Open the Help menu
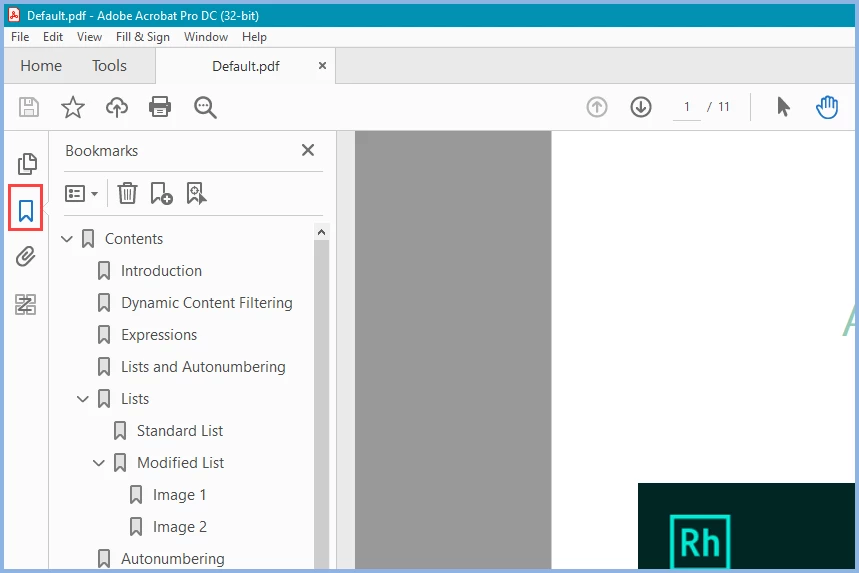The image size is (859, 573). pos(254,37)
